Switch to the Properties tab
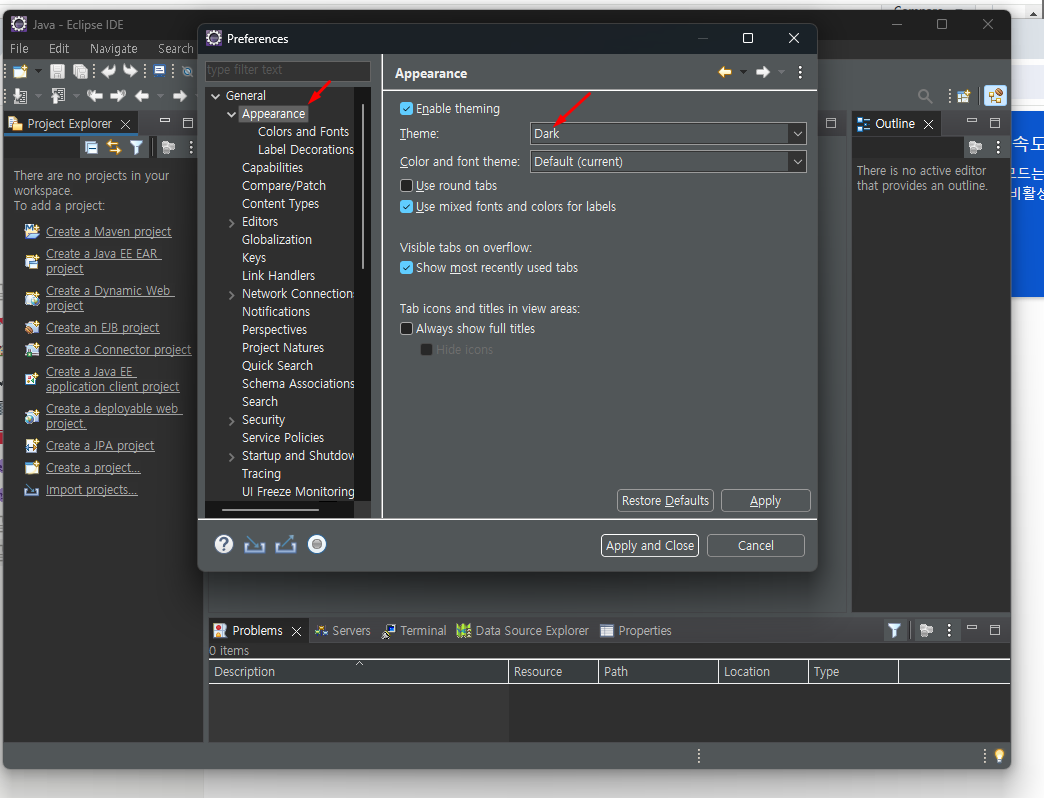This screenshot has width=1044, height=798. click(x=636, y=630)
